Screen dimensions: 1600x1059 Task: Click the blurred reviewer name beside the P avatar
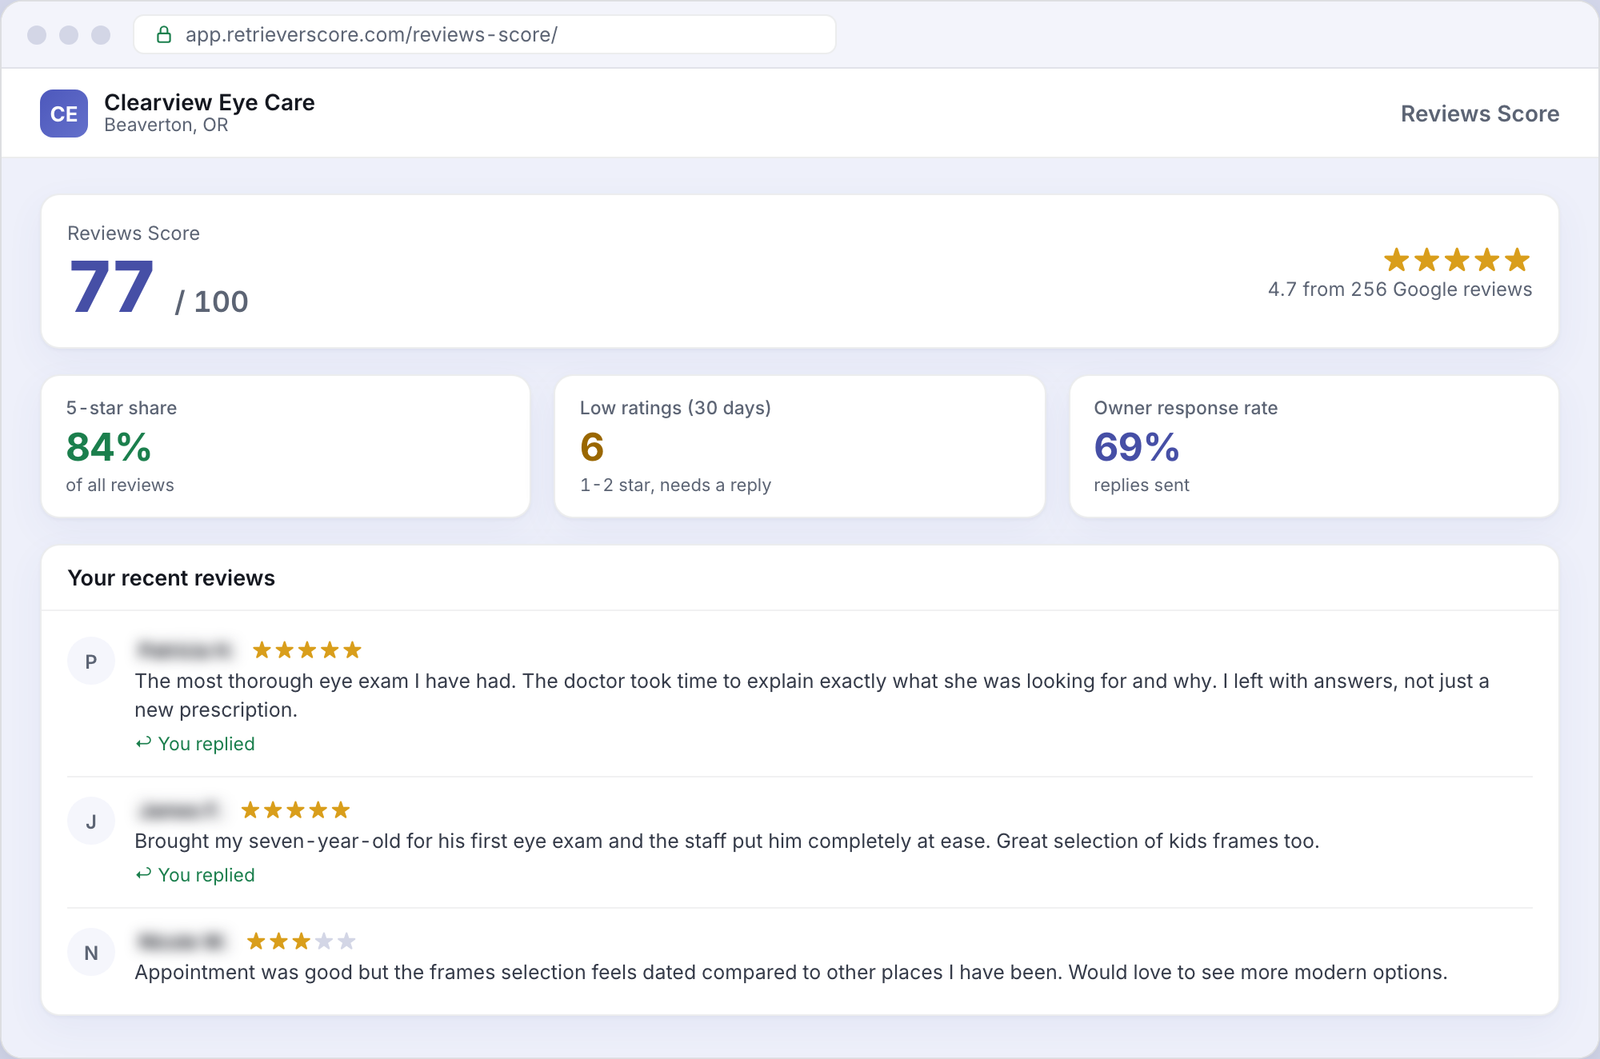tap(186, 650)
